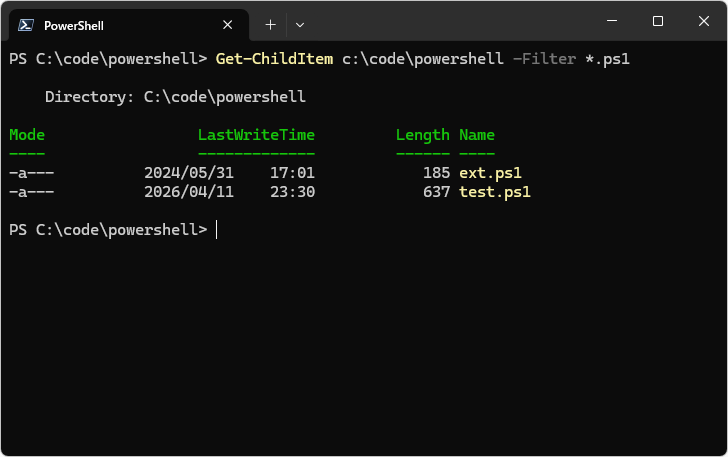
Task: Click the PowerShell icon in the tab
Action: point(27,25)
